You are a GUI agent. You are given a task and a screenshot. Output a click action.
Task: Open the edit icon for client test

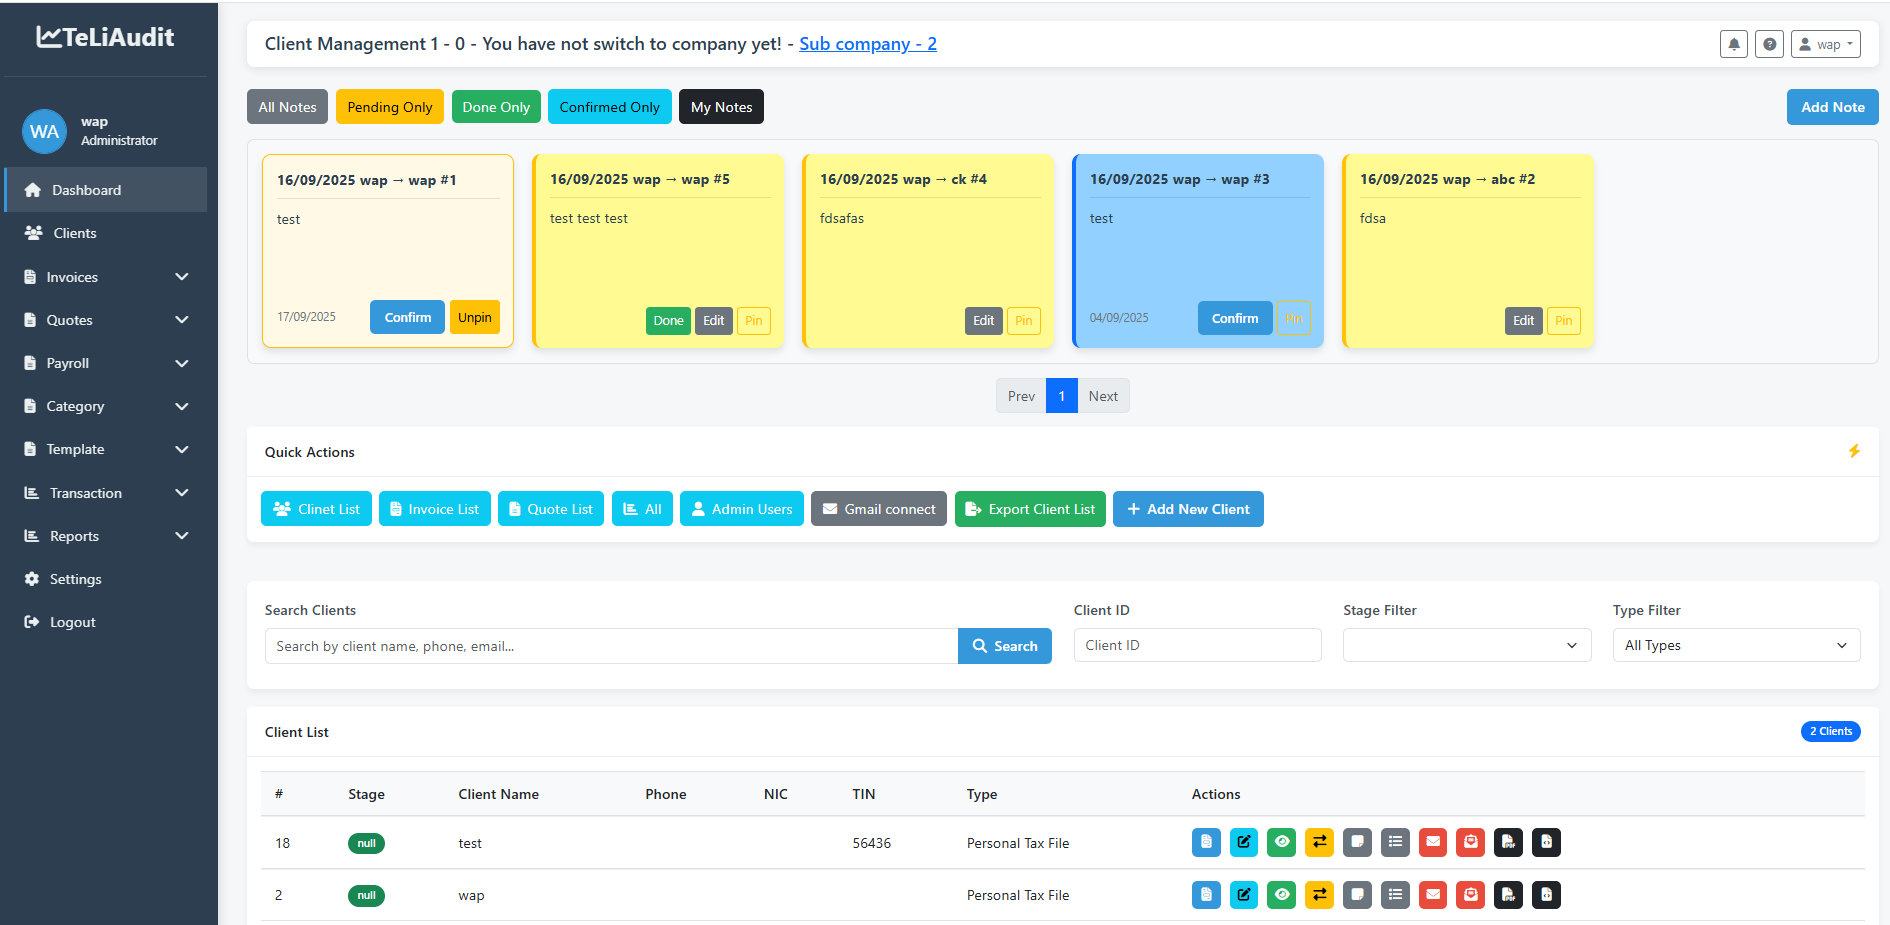[x=1244, y=842]
